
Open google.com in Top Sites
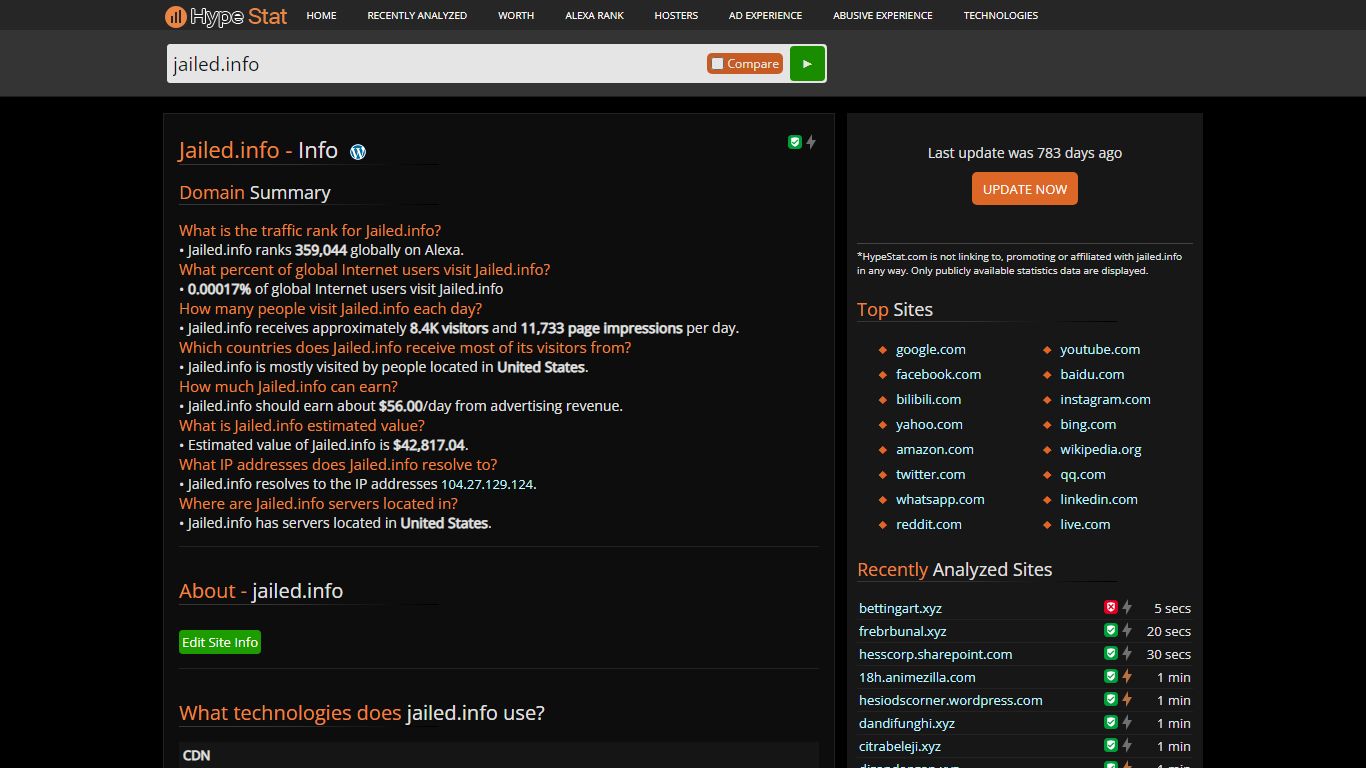click(x=931, y=349)
